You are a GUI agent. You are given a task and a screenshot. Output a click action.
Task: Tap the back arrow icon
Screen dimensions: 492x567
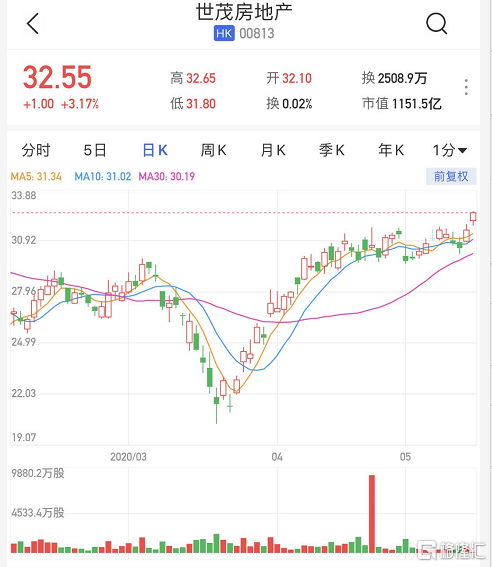[33, 24]
